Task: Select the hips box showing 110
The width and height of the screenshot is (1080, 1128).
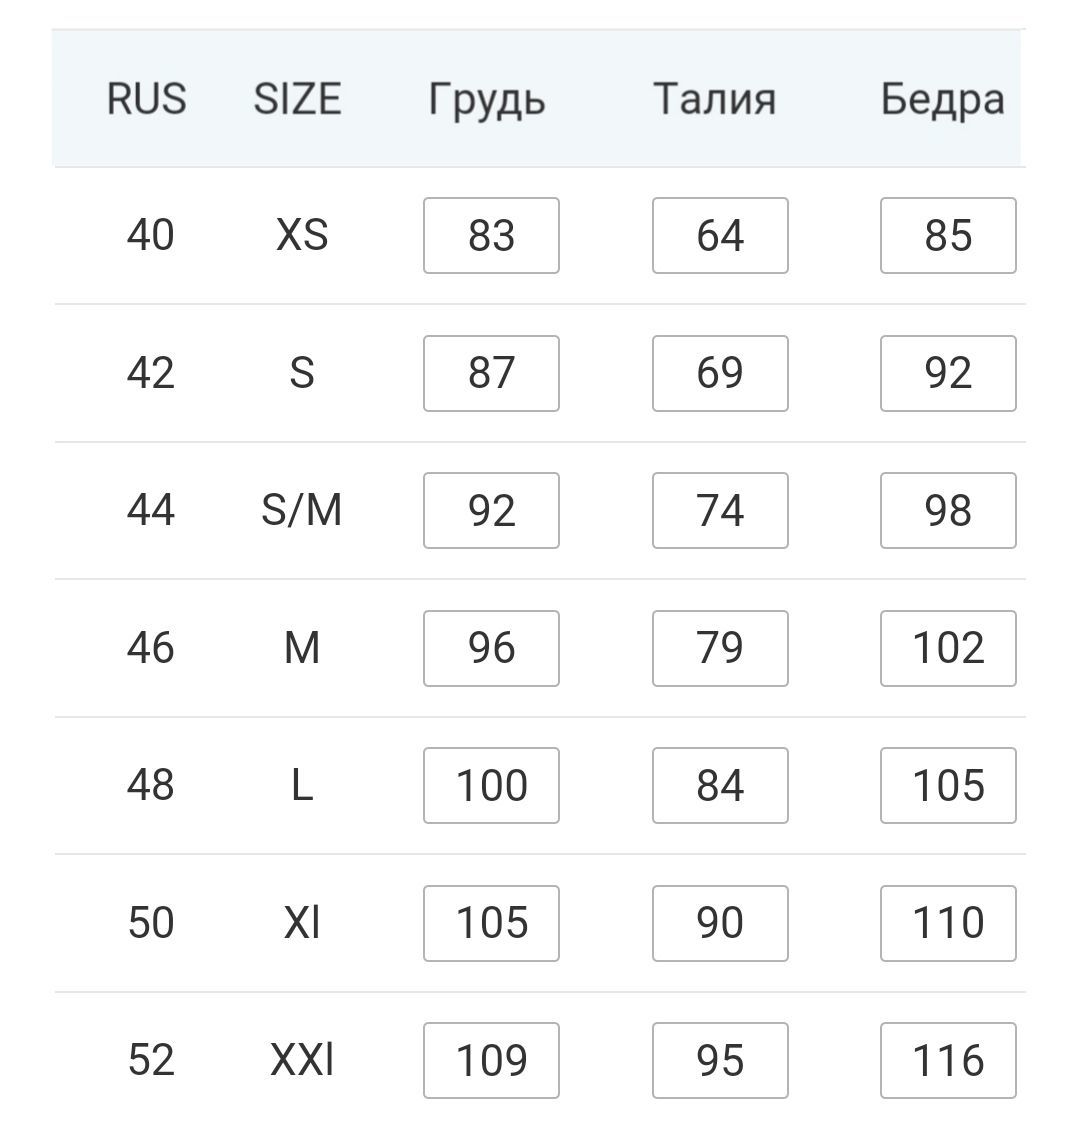Action: pos(948,923)
